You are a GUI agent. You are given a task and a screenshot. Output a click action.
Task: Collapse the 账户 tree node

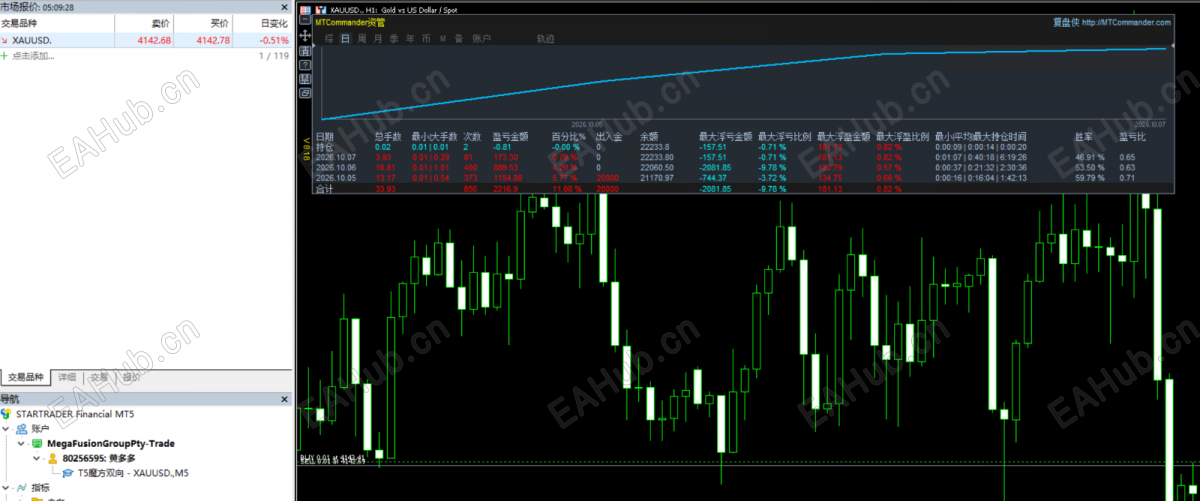[7, 428]
